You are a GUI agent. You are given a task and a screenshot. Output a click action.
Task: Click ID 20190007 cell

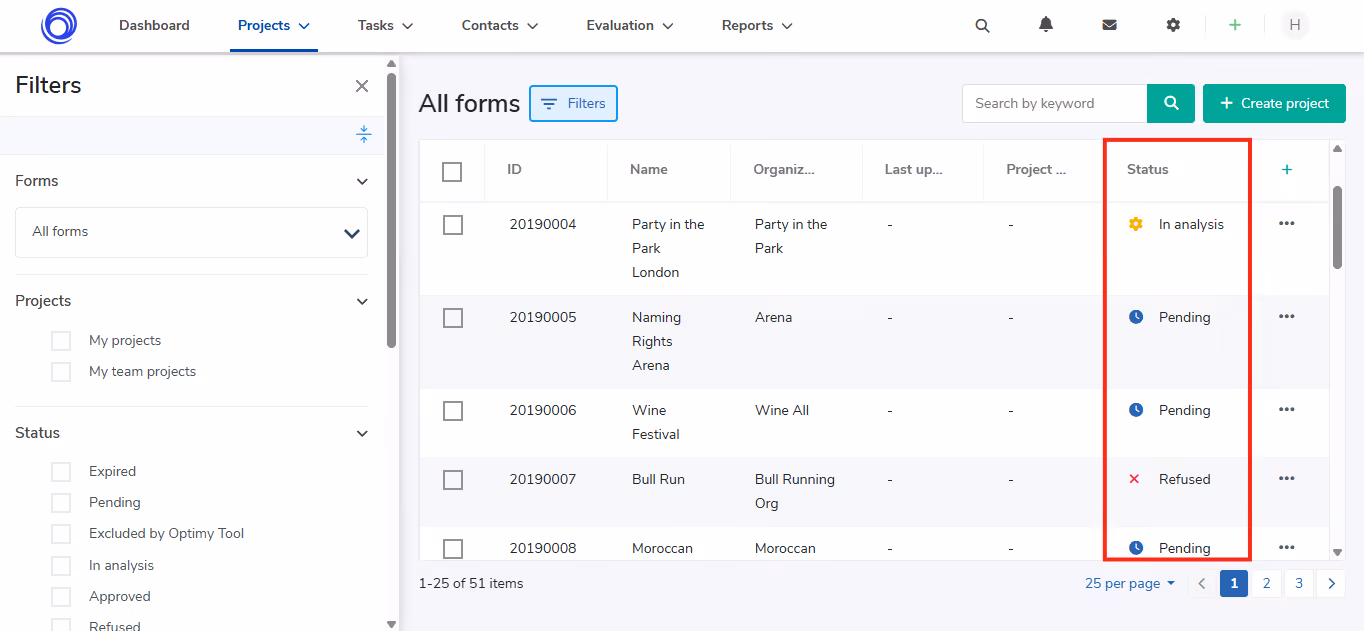click(x=543, y=479)
